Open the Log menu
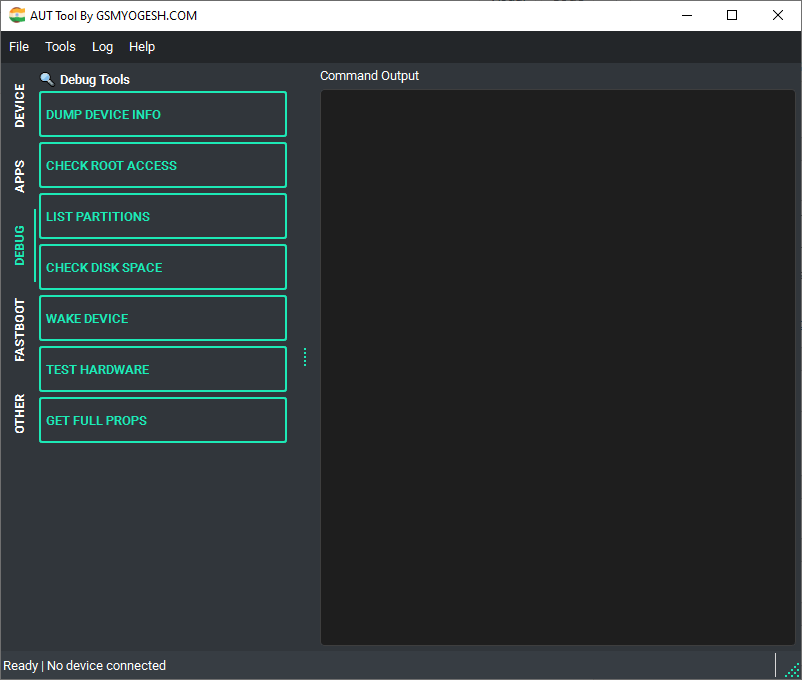 click(102, 47)
